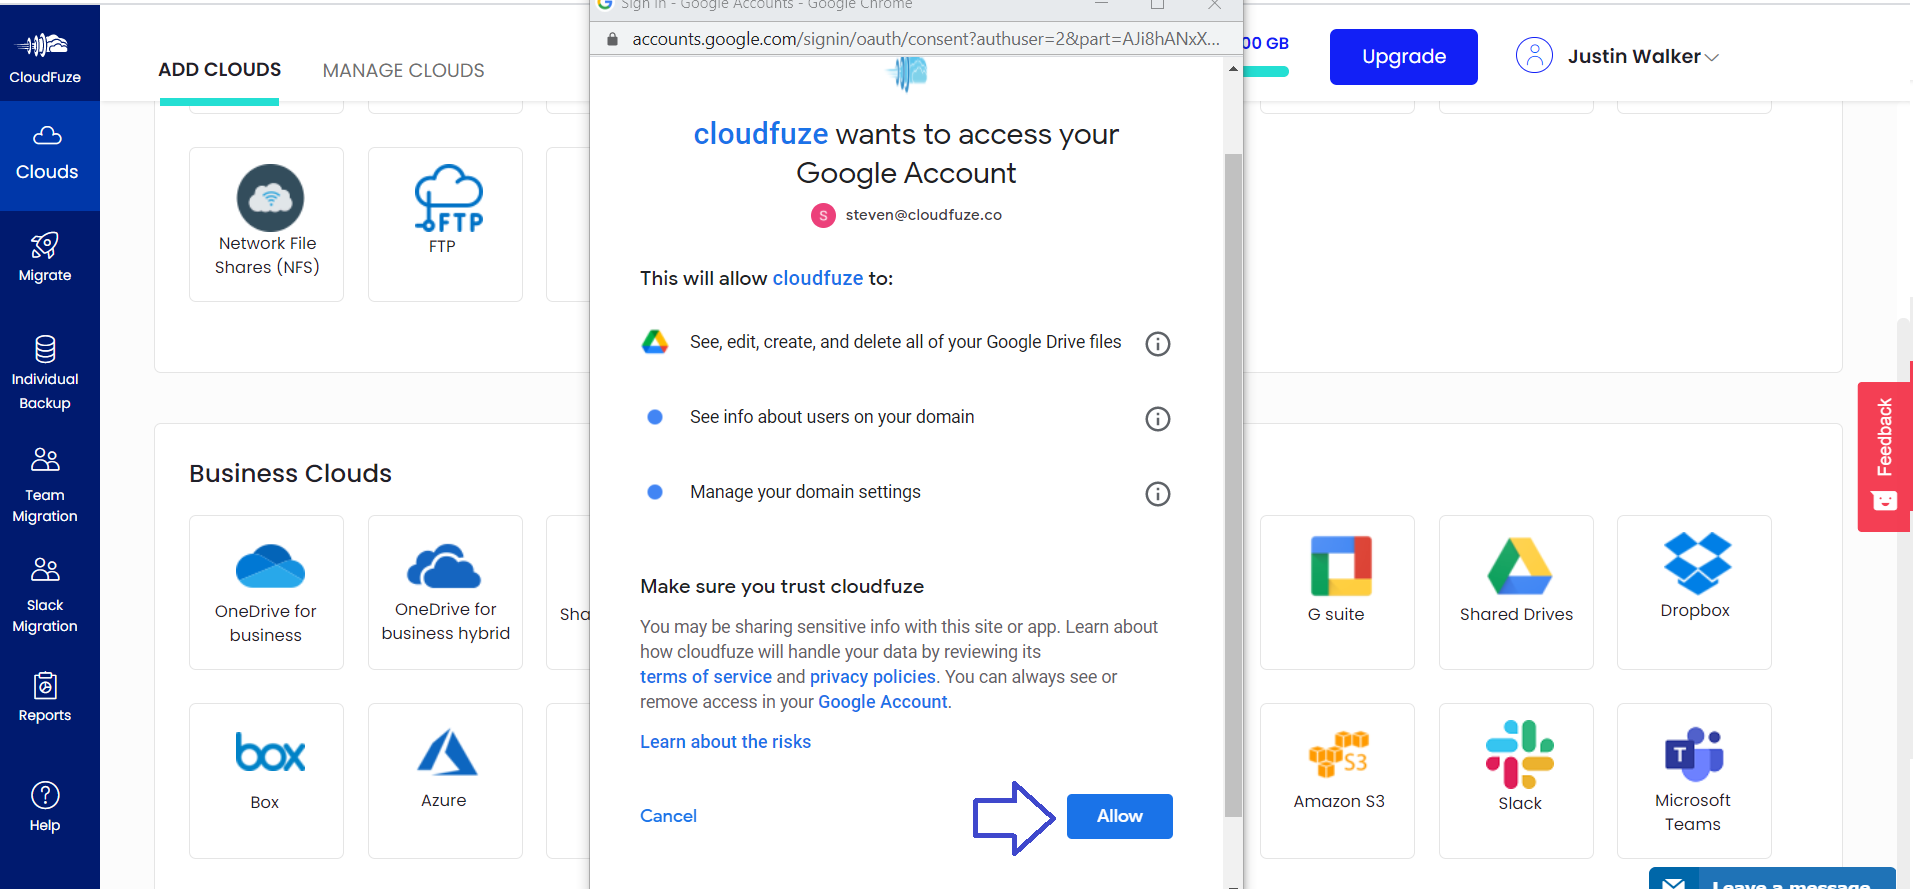Add Slack cloud
This screenshot has width=1913, height=889.
tap(1516, 780)
